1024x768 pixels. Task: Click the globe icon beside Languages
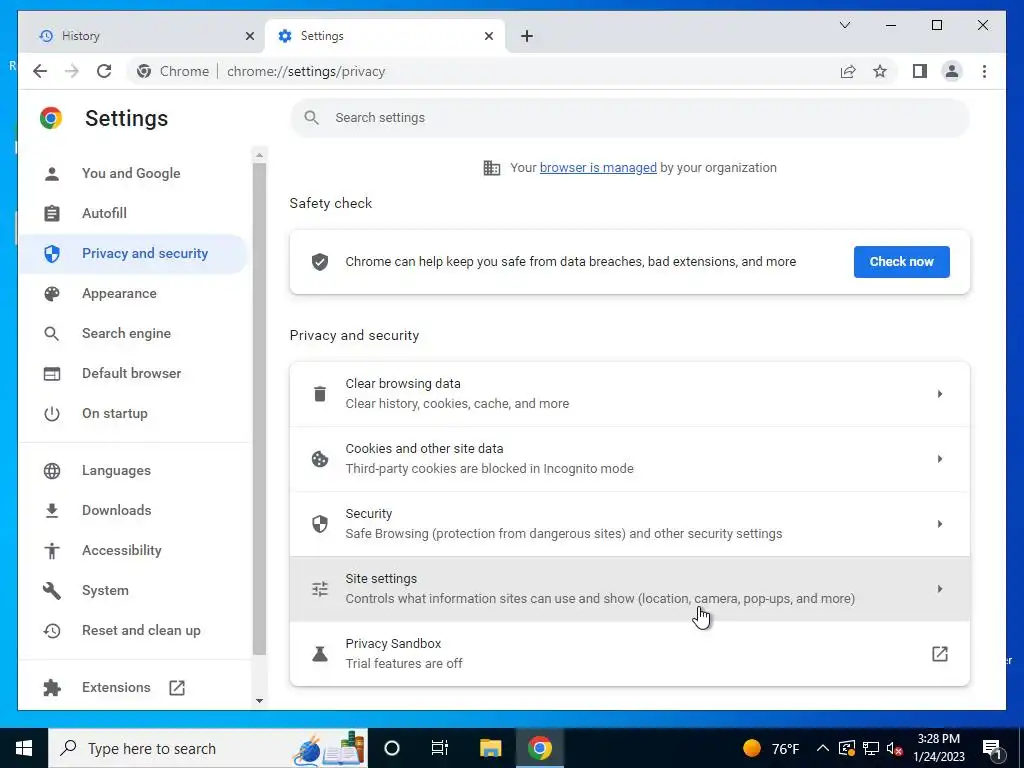click(52, 470)
